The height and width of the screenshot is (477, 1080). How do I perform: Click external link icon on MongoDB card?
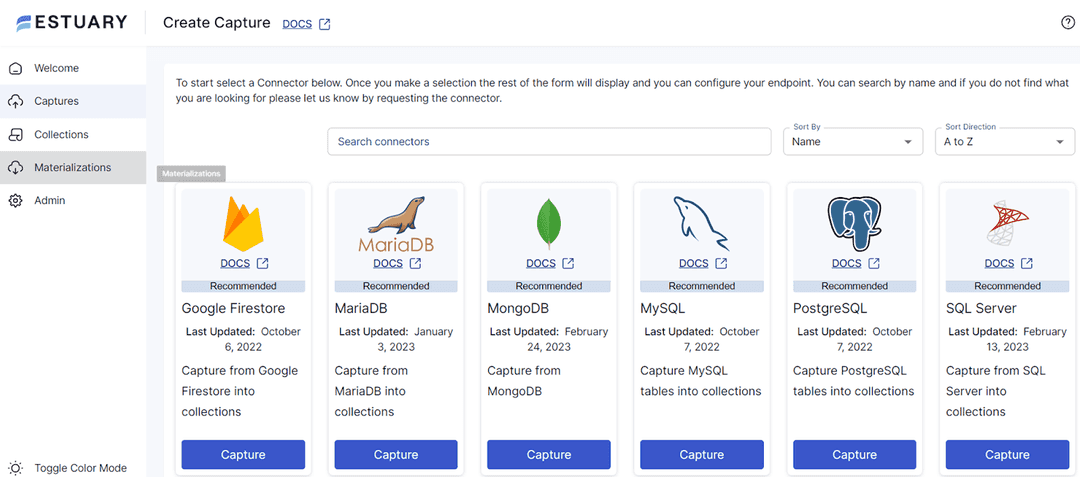568,264
